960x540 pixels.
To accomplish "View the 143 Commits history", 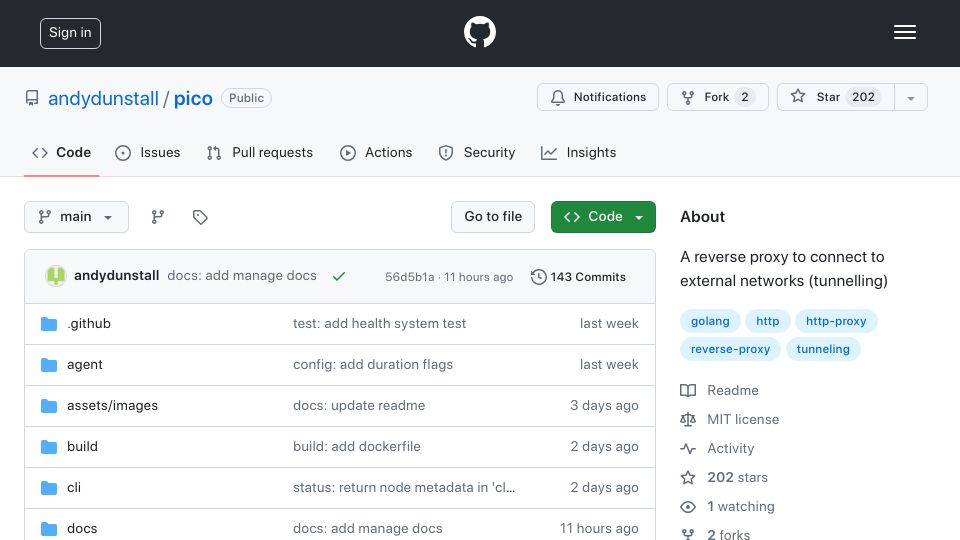I will (579, 277).
